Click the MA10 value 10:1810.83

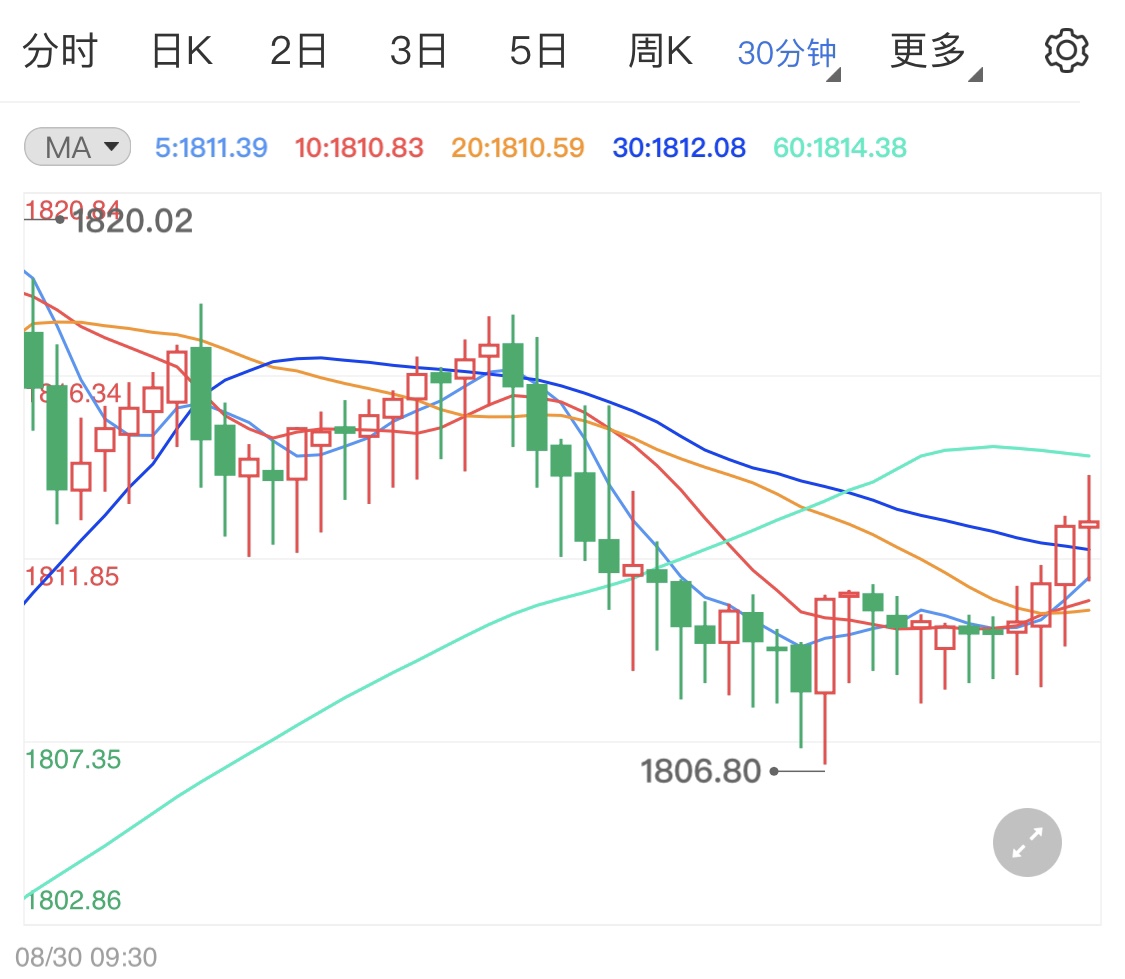(359, 148)
